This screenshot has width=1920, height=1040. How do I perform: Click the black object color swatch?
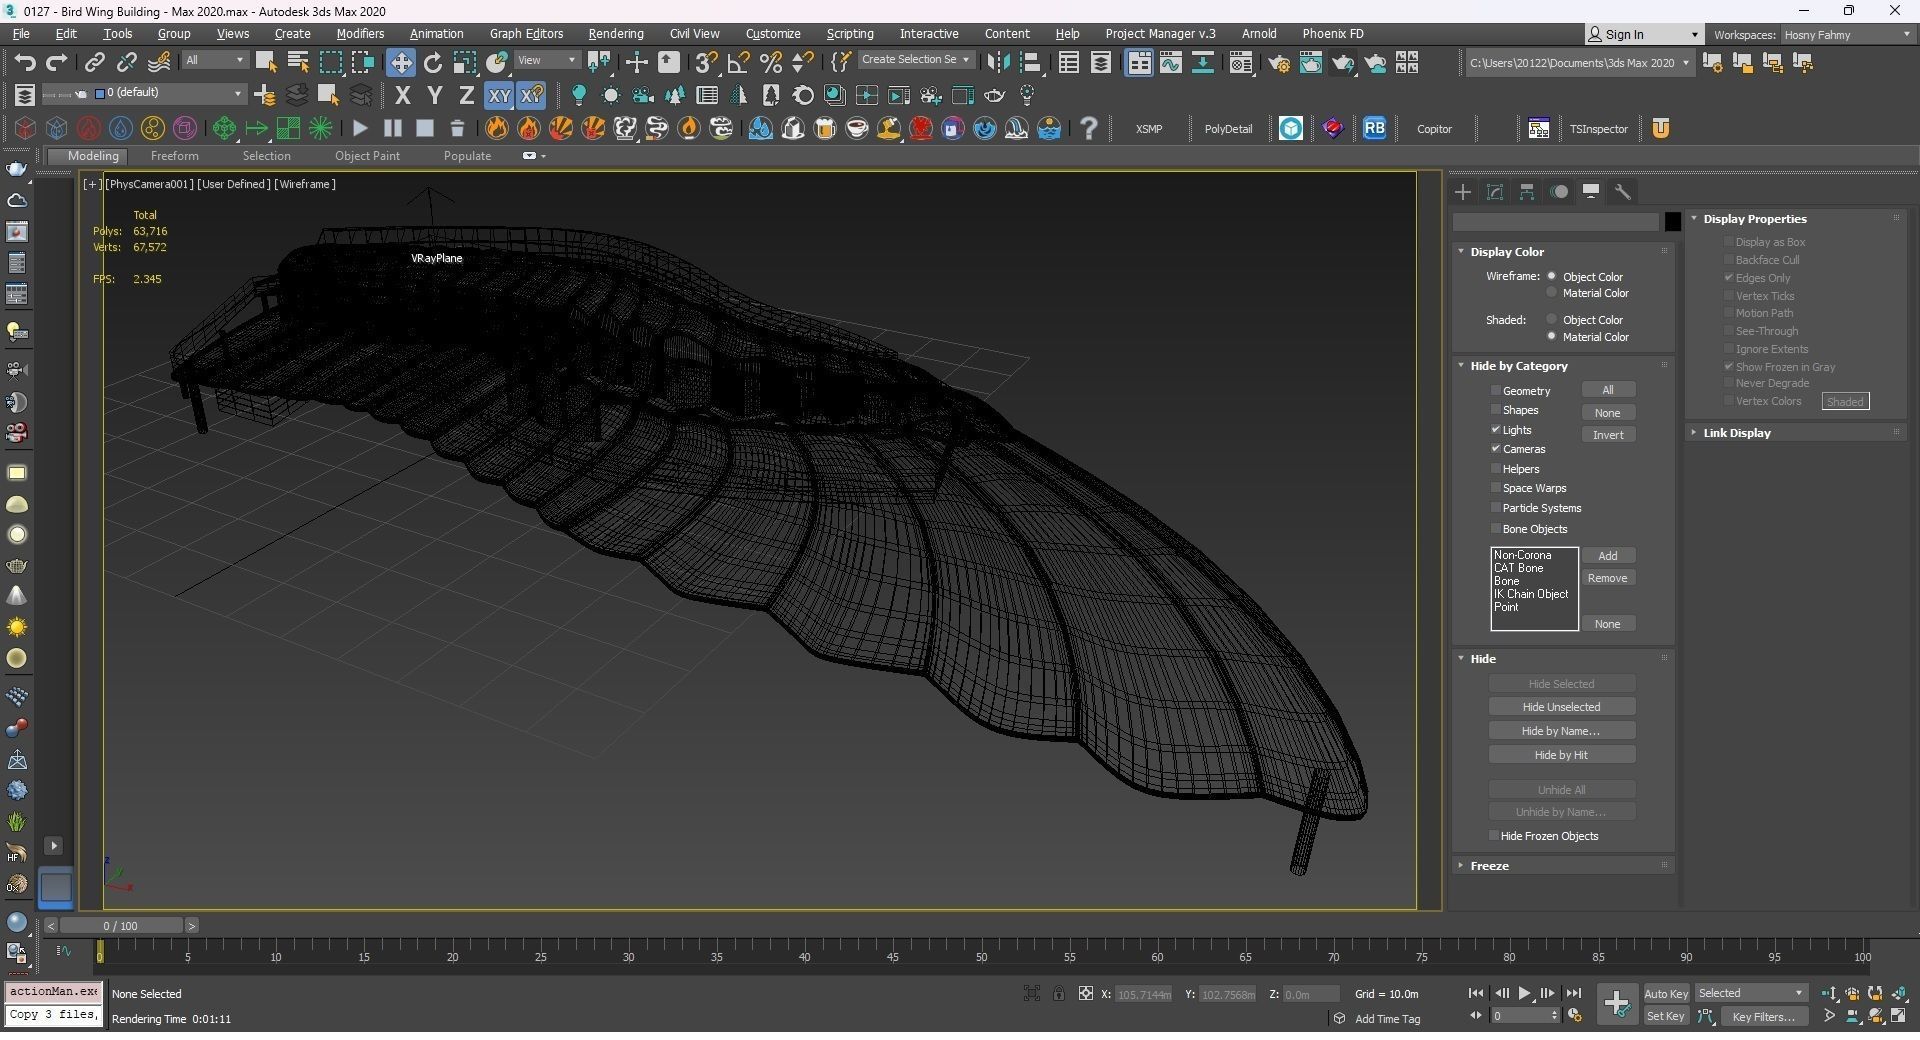[x=1672, y=222]
